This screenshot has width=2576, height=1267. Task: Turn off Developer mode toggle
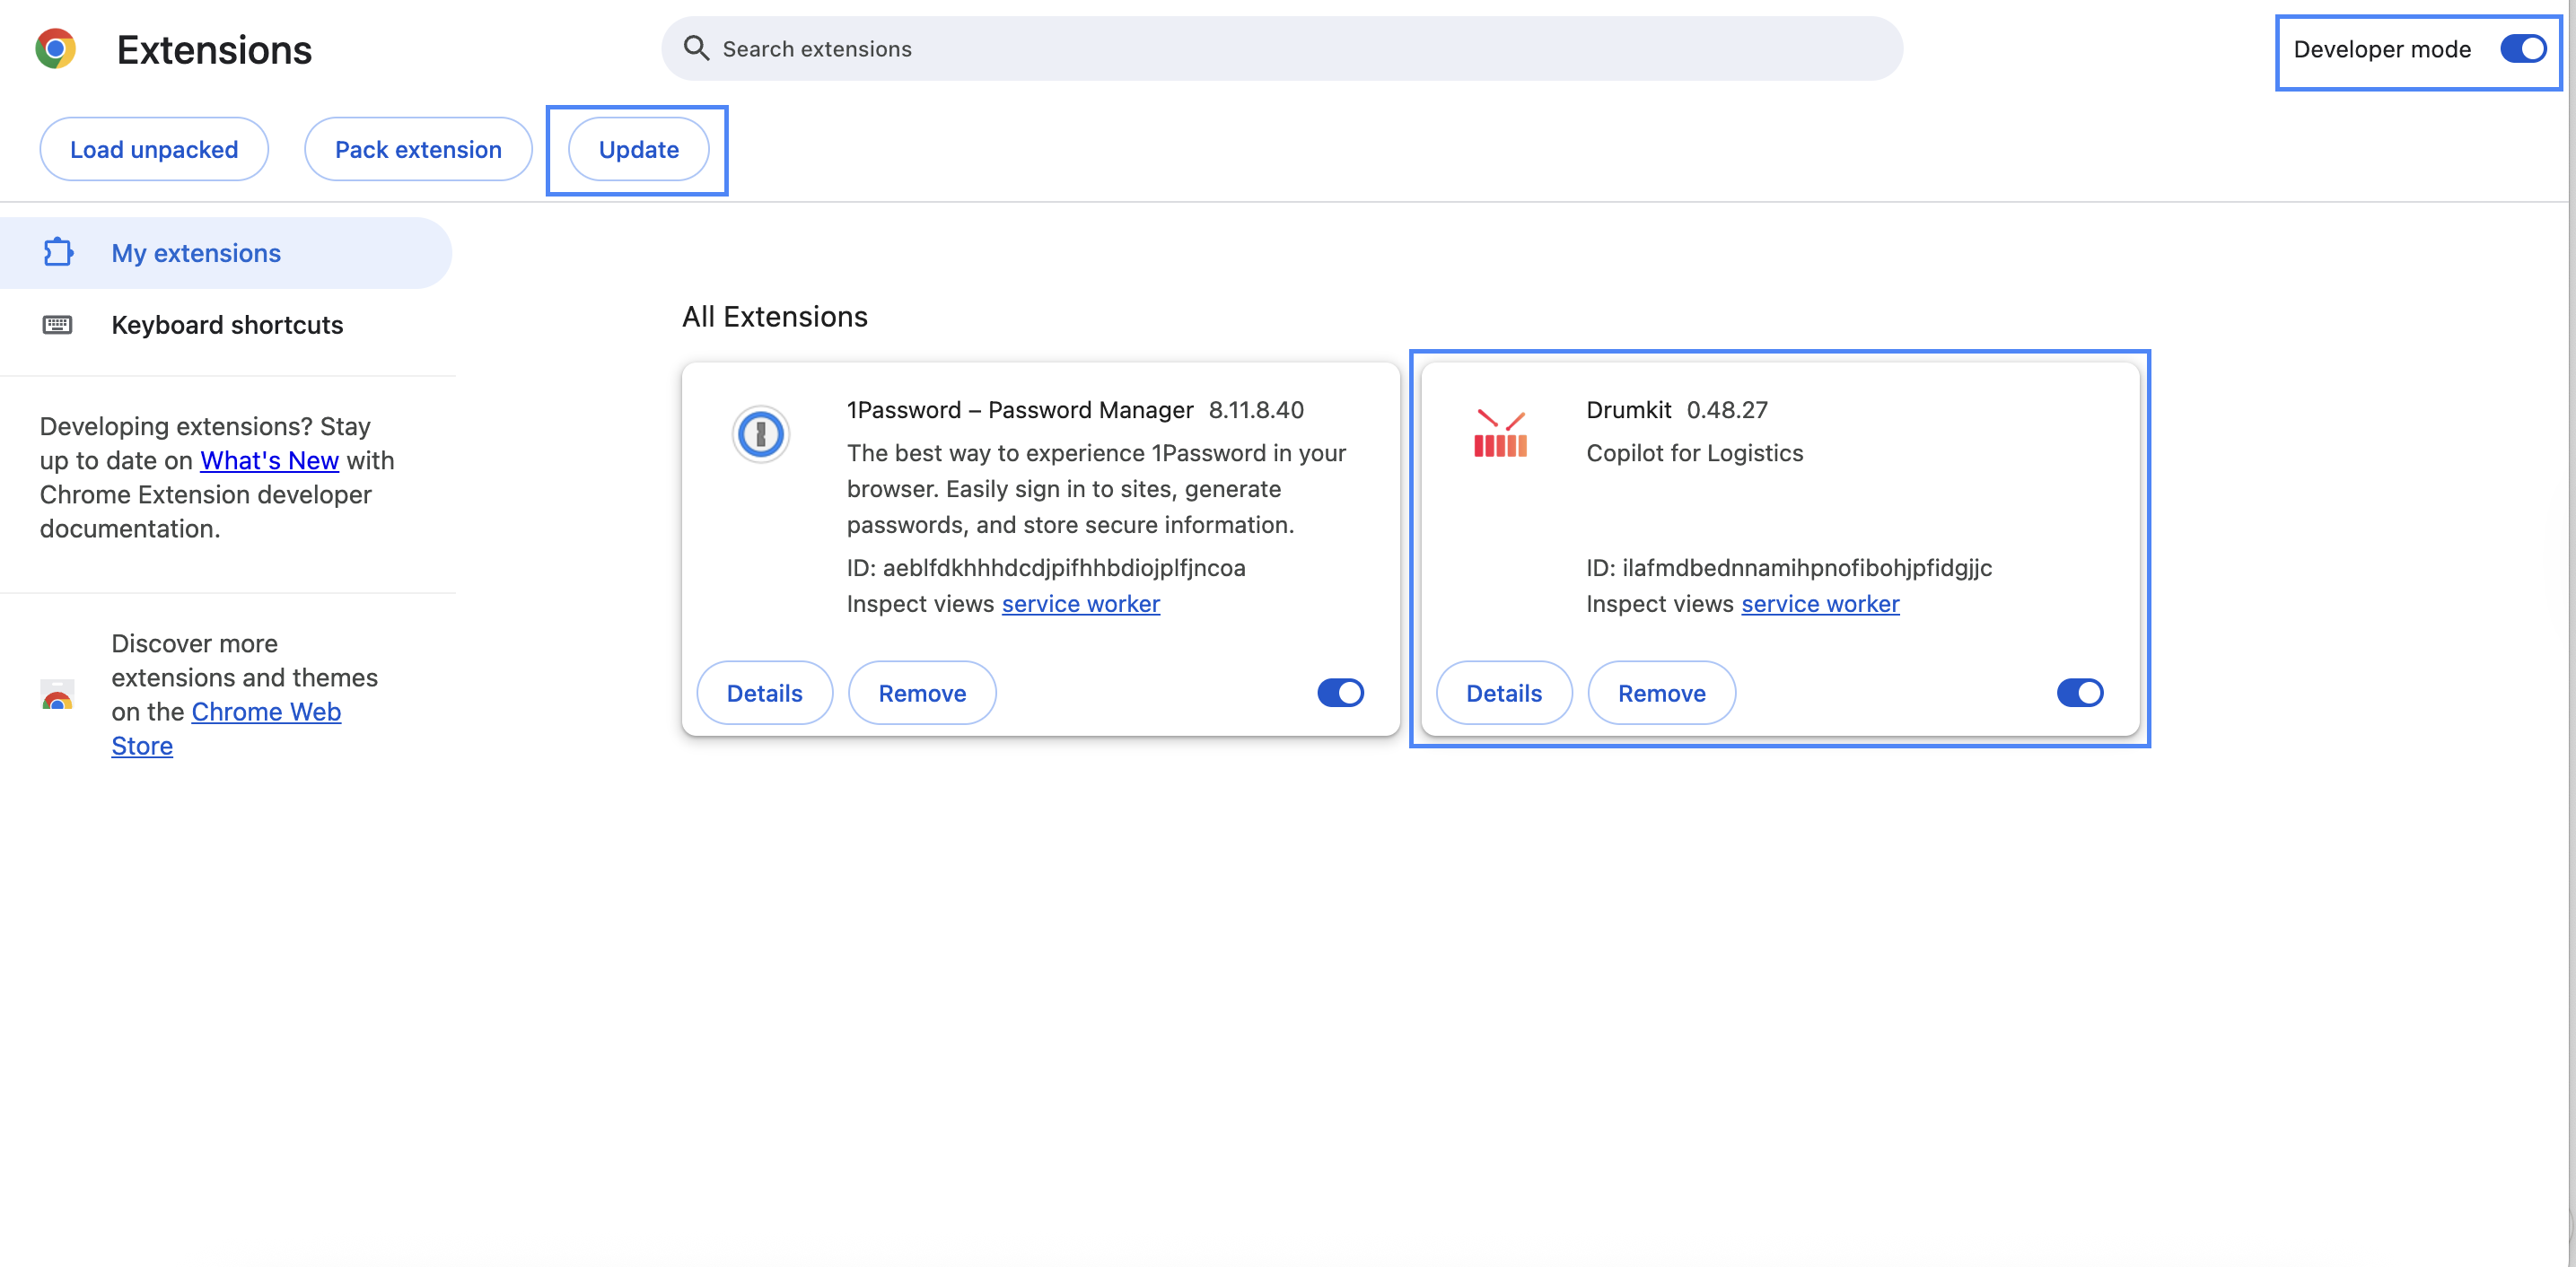tap(2523, 49)
